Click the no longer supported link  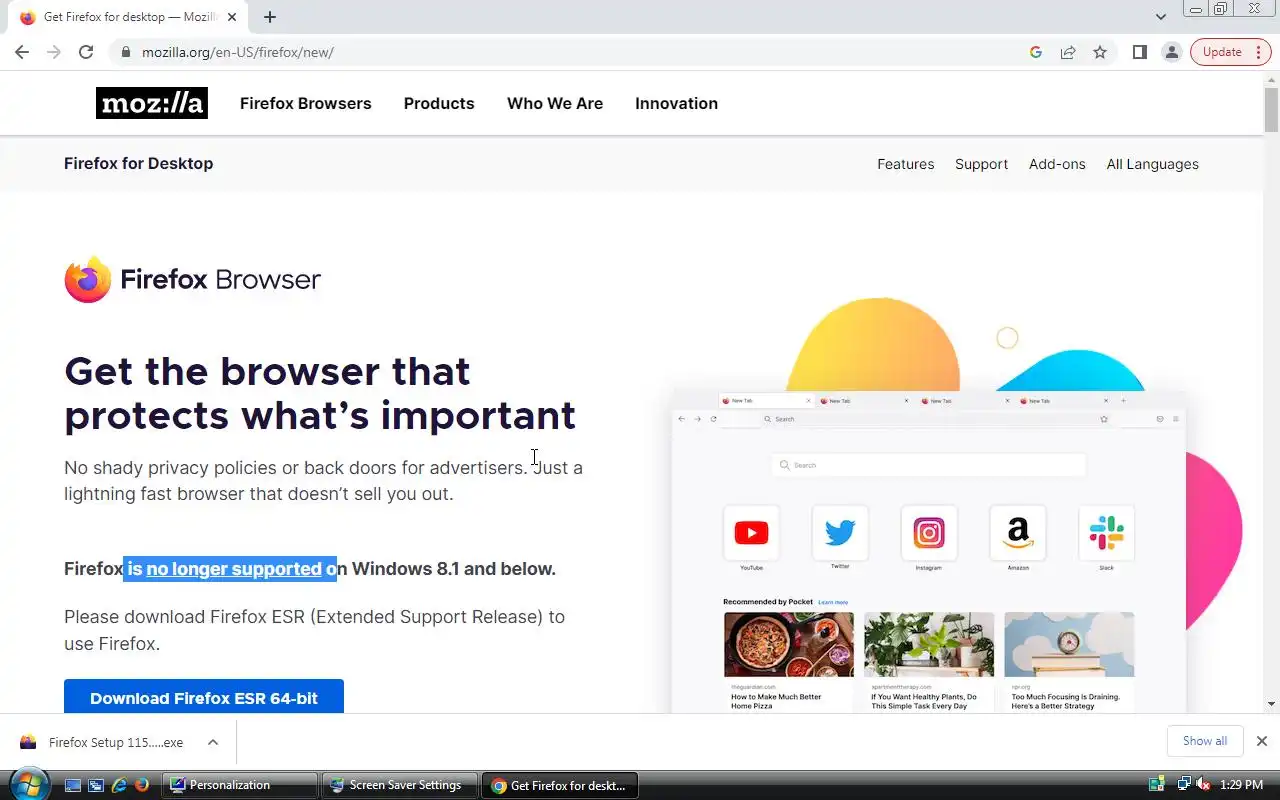(x=234, y=569)
